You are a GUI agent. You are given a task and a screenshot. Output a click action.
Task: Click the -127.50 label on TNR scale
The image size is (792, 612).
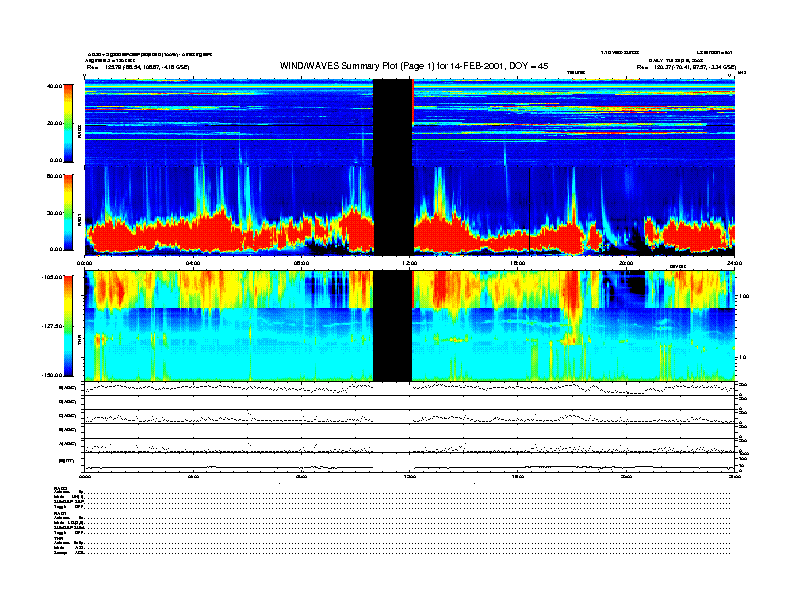(x=52, y=326)
